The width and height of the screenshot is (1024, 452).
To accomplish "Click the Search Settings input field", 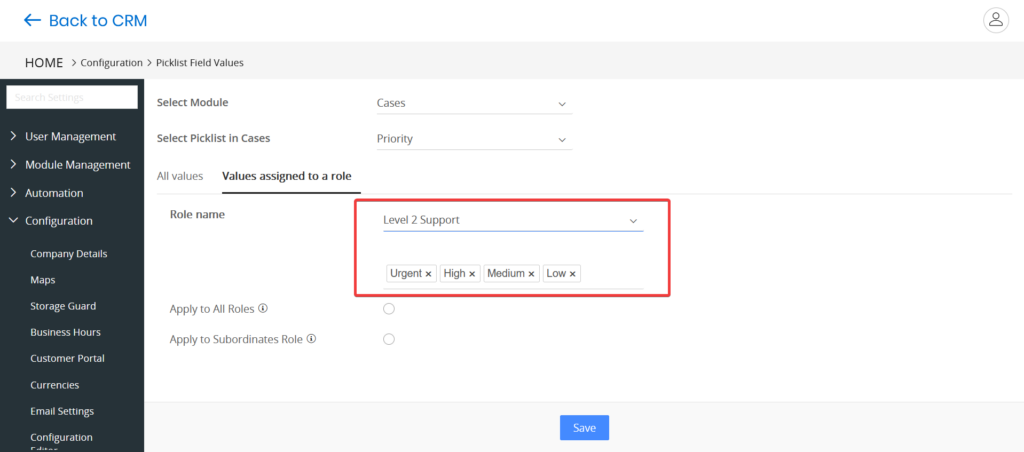I will click(x=72, y=97).
